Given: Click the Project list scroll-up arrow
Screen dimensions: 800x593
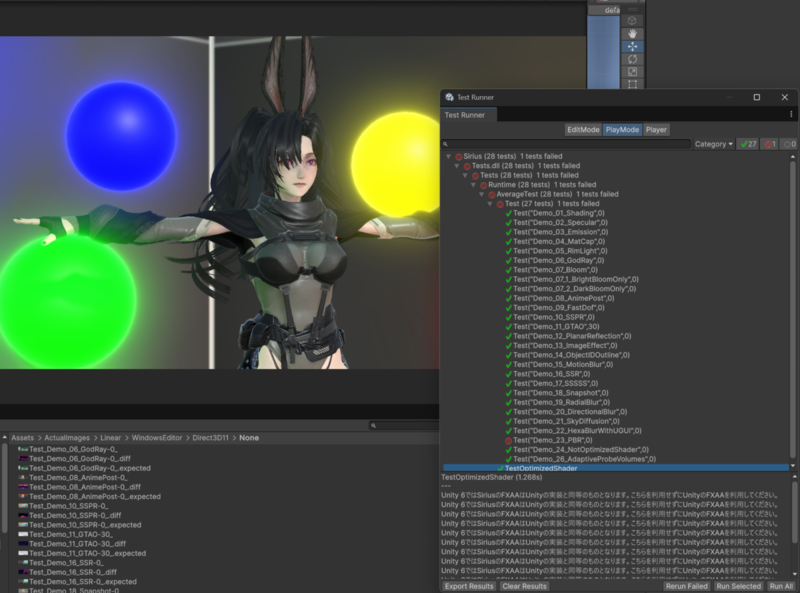Looking at the screenshot, I should point(5,437).
